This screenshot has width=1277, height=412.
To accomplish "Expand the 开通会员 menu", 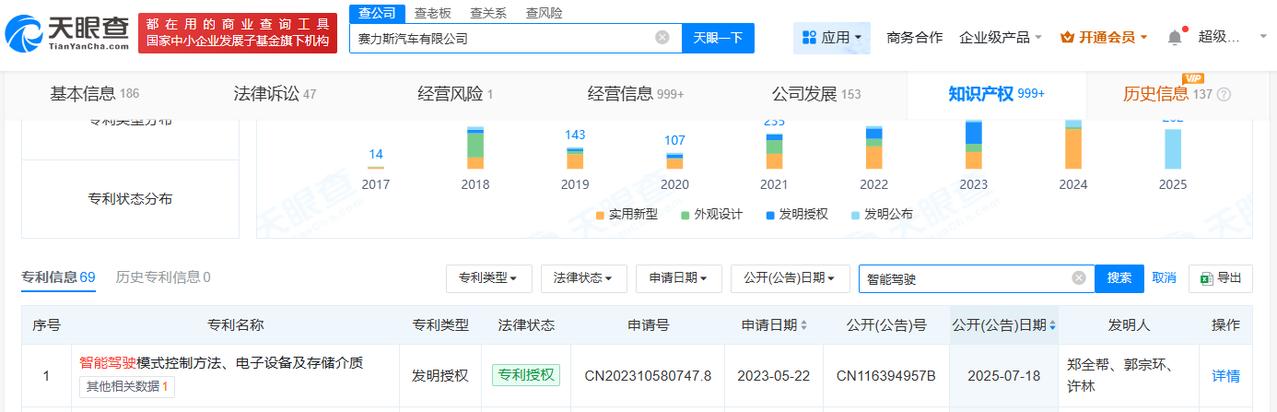I will point(1104,37).
